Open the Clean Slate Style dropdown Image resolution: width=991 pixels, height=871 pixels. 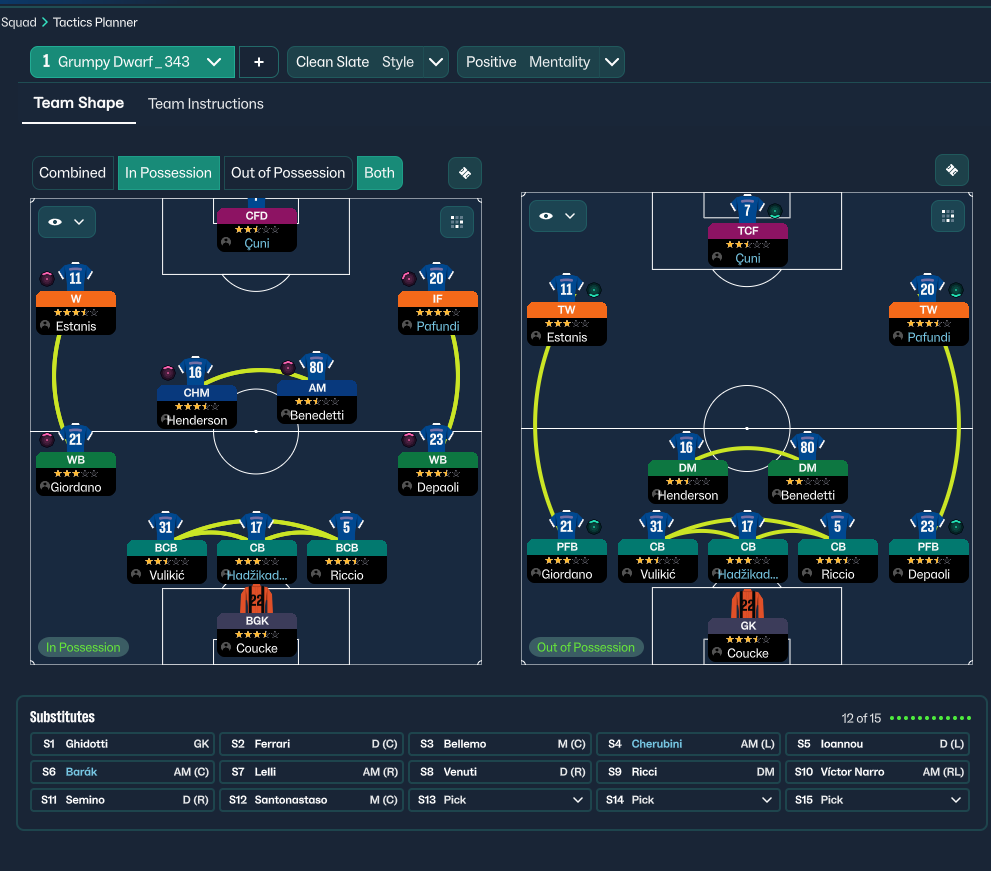coord(436,62)
